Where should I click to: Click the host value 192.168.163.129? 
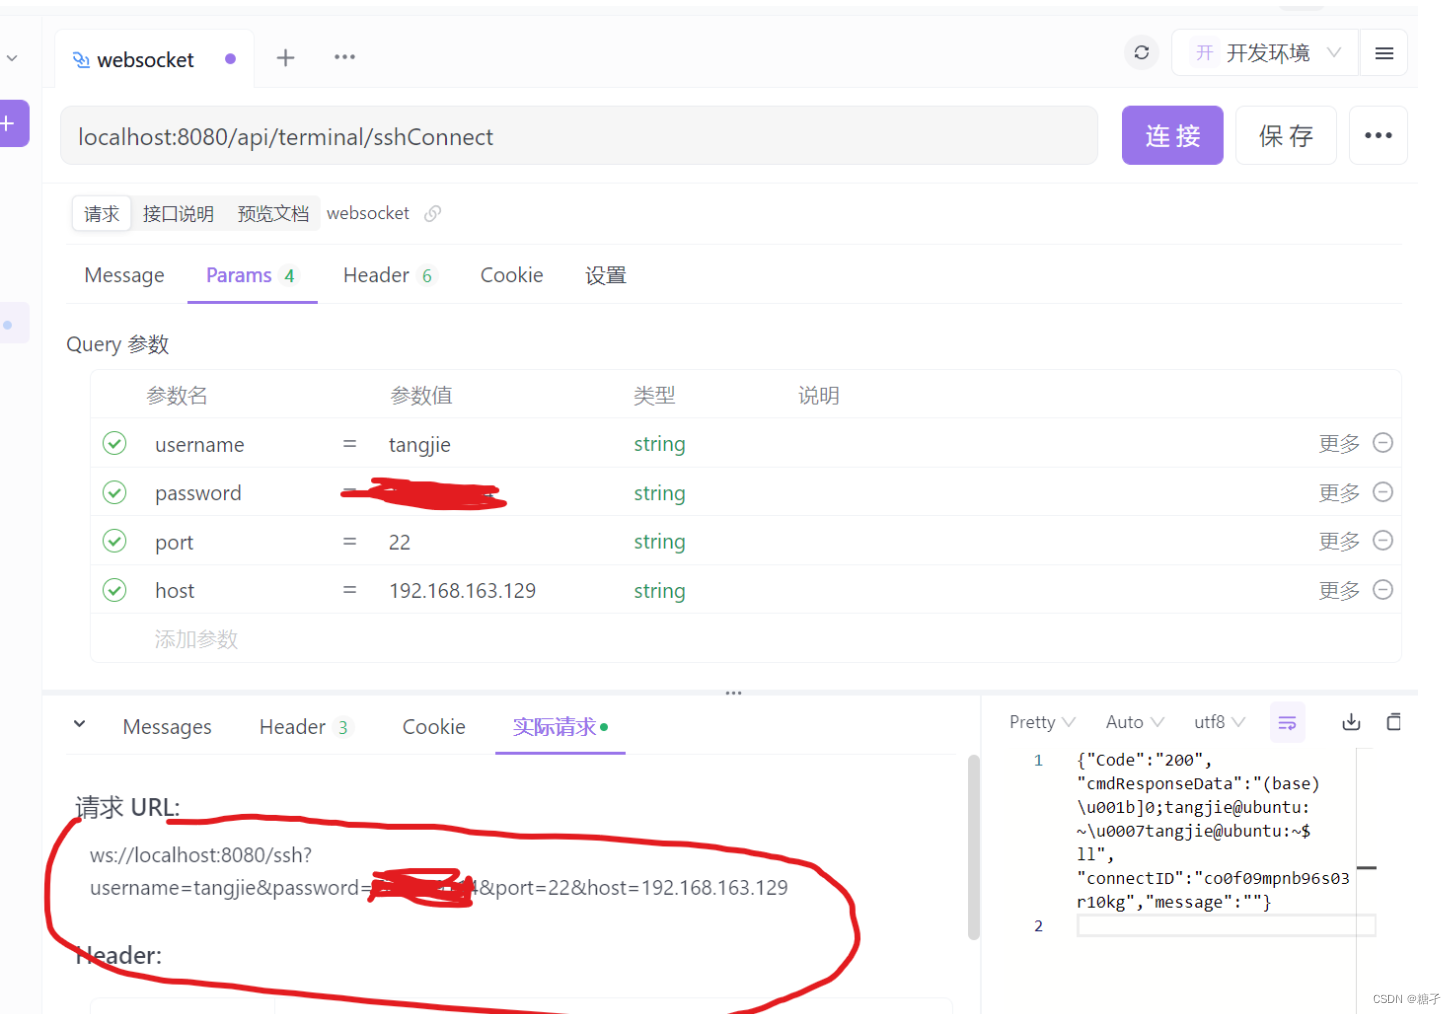(x=462, y=591)
